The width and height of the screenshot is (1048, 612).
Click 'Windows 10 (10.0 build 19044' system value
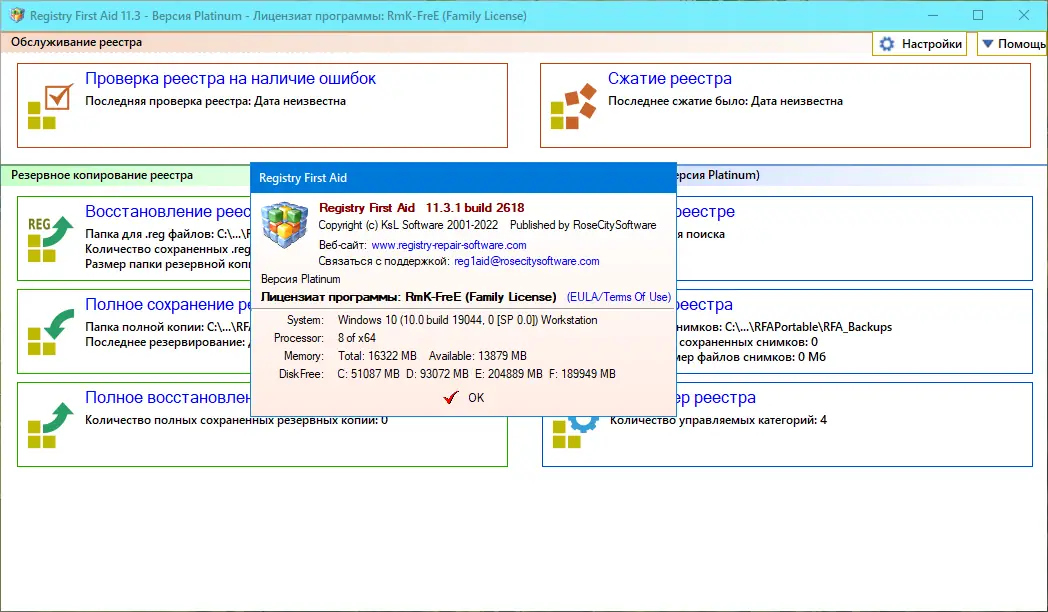(415, 320)
